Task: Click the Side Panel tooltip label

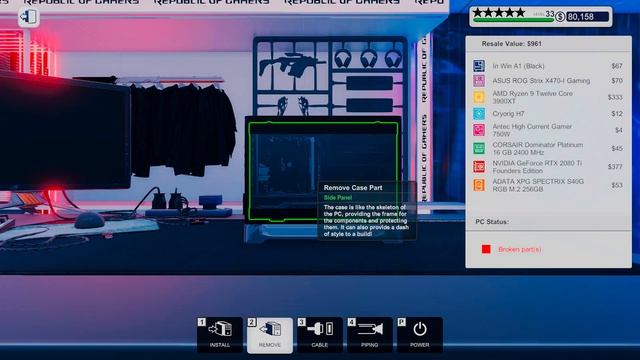Action: (x=338, y=198)
